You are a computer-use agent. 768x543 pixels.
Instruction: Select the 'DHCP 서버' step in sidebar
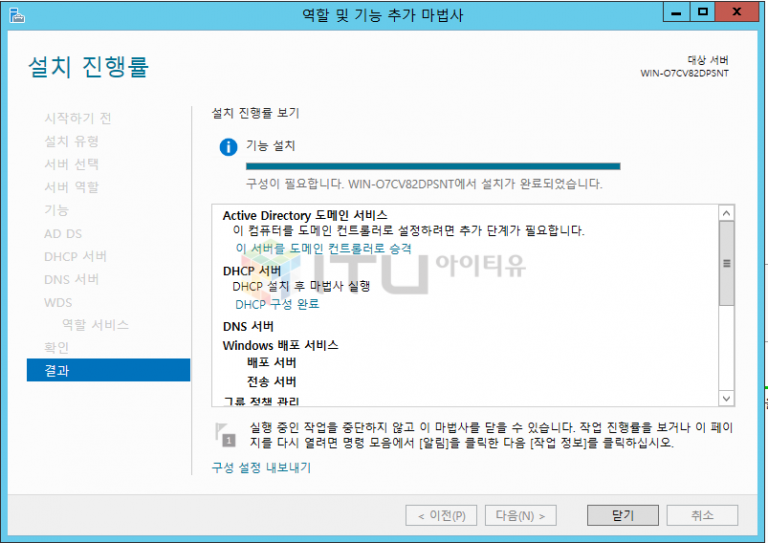[x=75, y=256]
